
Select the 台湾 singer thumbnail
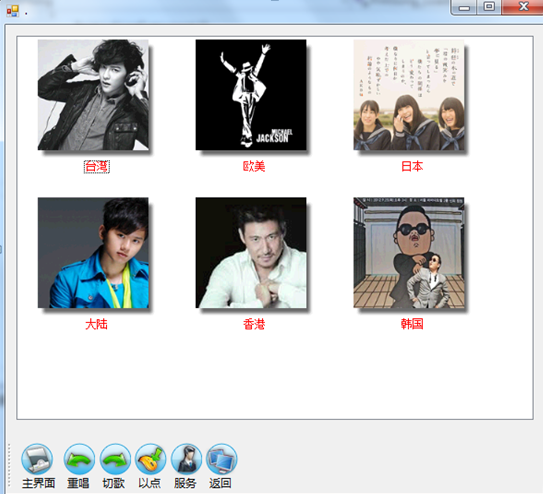click(x=93, y=95)
